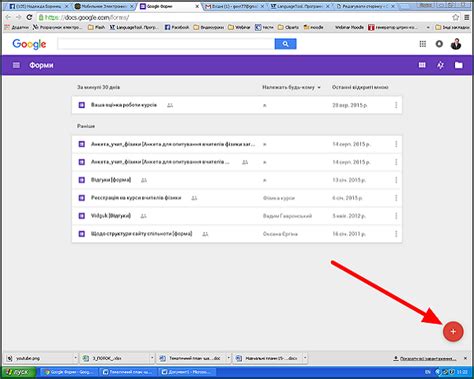Screen dimensions: 474x379
Task: Switch to the Gmail inbox browser tab
Action: [233, 6]
